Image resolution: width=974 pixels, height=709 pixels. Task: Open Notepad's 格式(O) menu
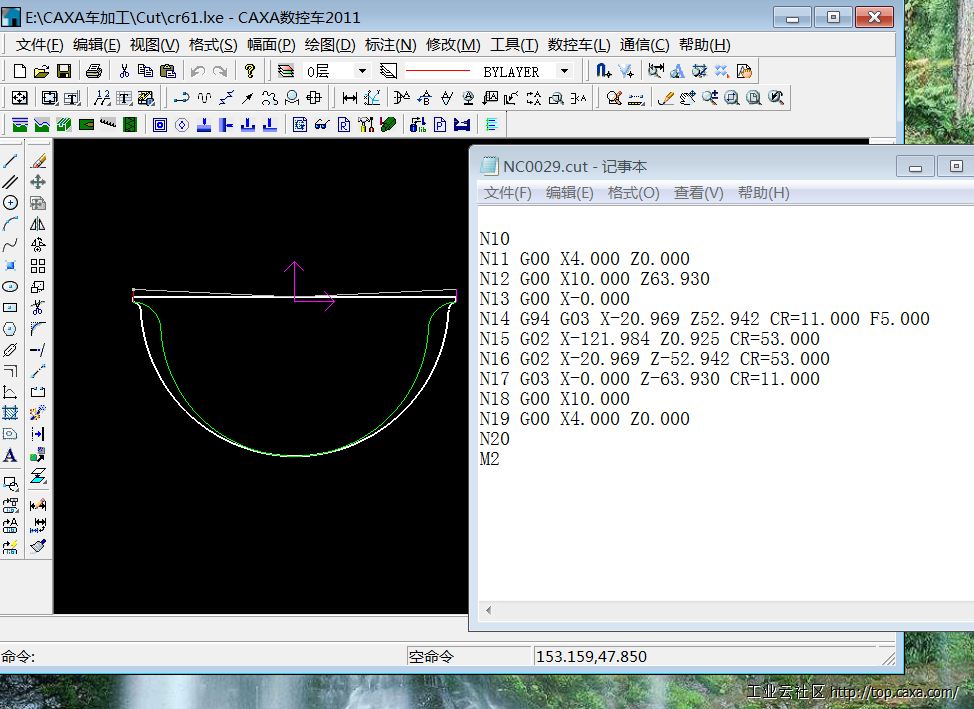(x=633, y=193)
